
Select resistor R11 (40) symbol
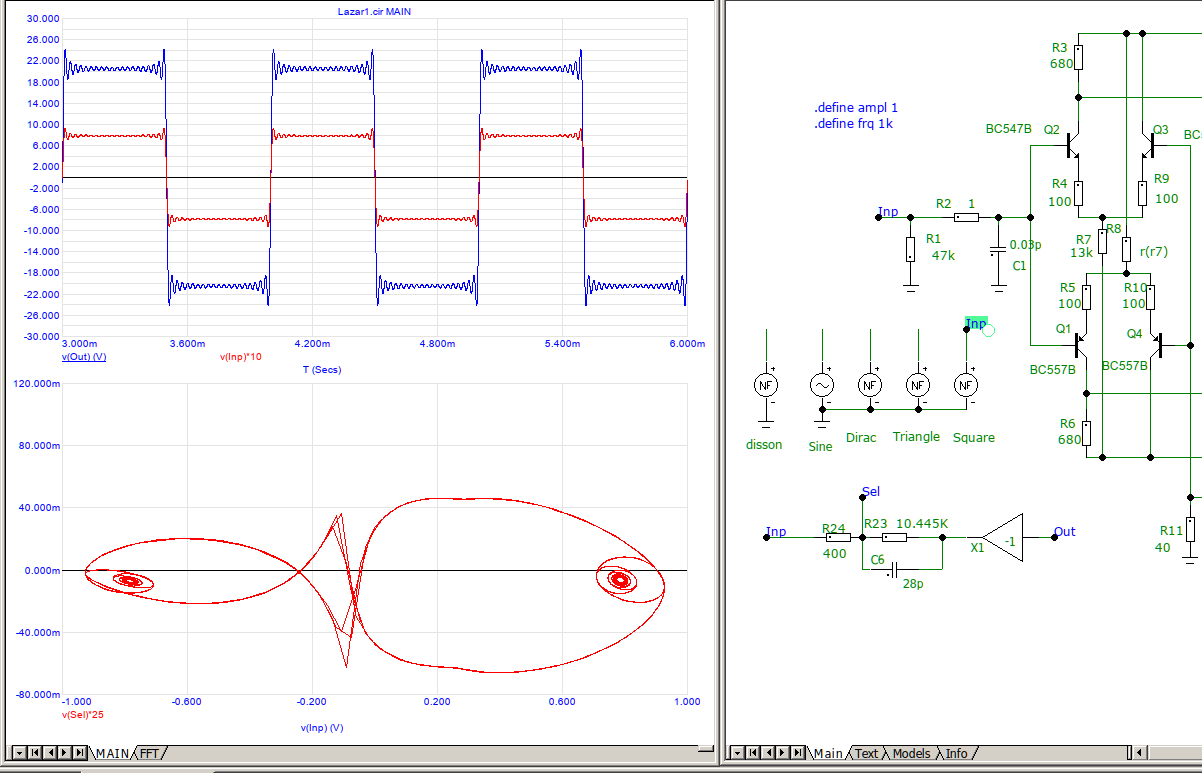[1190, 531]
